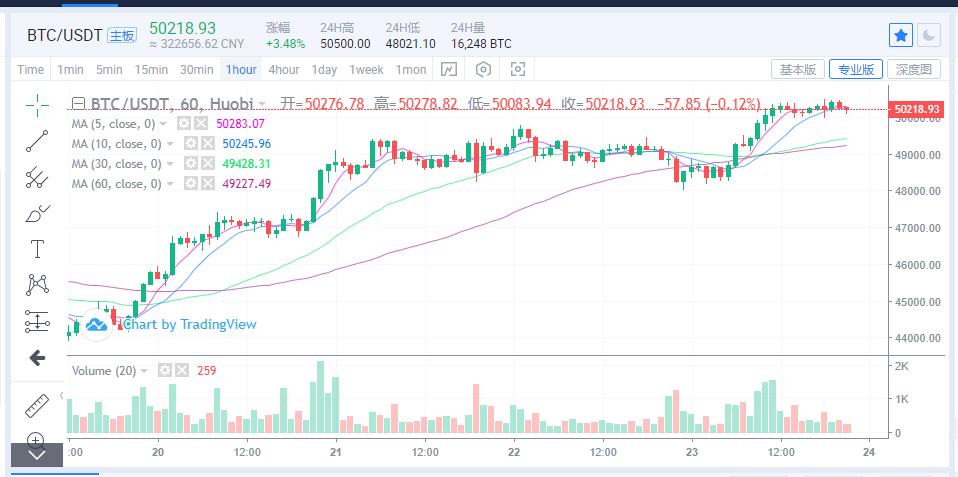Screen dimensions: 958x477
Task: Select the Time interval tab
Action: tap(31, 70)
